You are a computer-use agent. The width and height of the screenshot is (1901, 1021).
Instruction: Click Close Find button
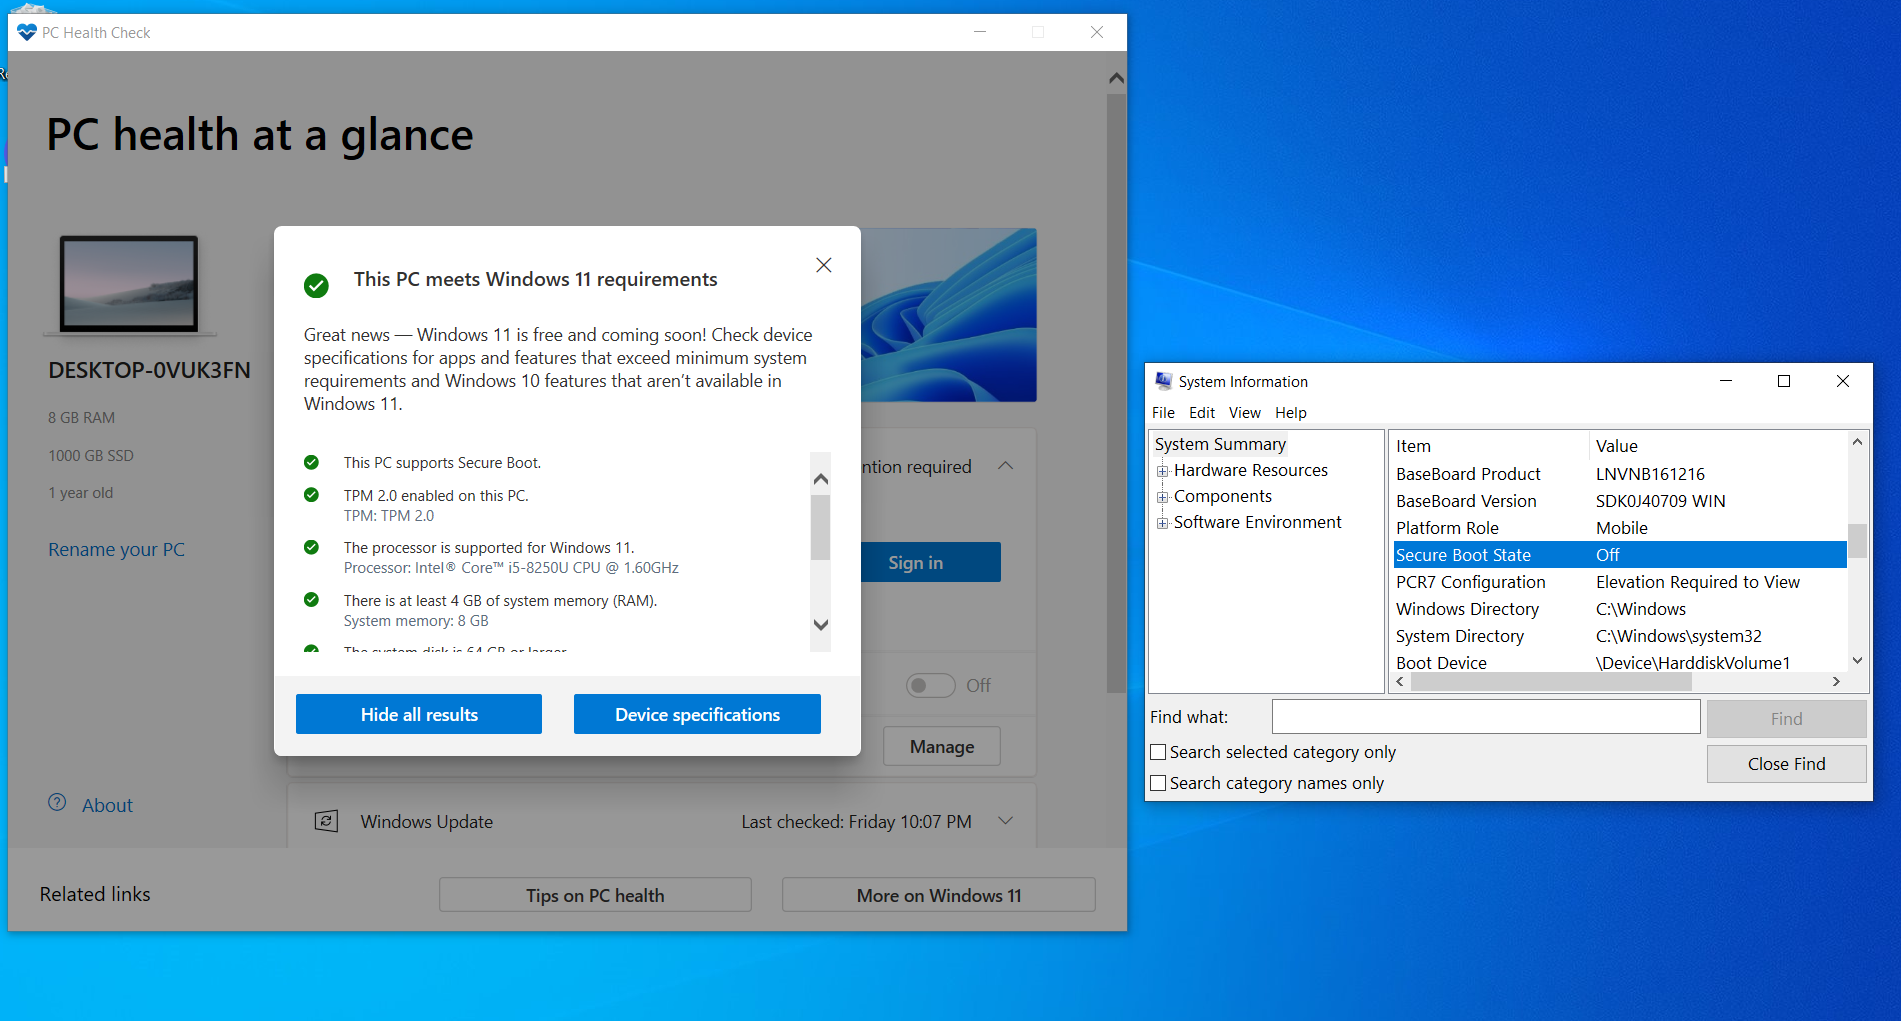pos(1786,764)
